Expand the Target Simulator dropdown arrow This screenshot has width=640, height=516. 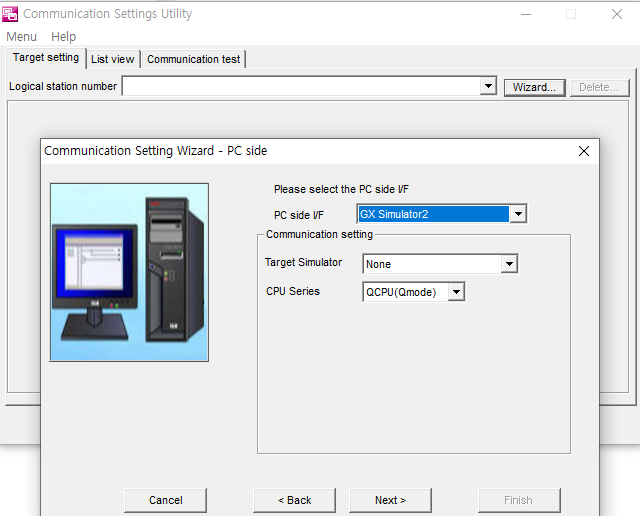[x=509, y=264]
